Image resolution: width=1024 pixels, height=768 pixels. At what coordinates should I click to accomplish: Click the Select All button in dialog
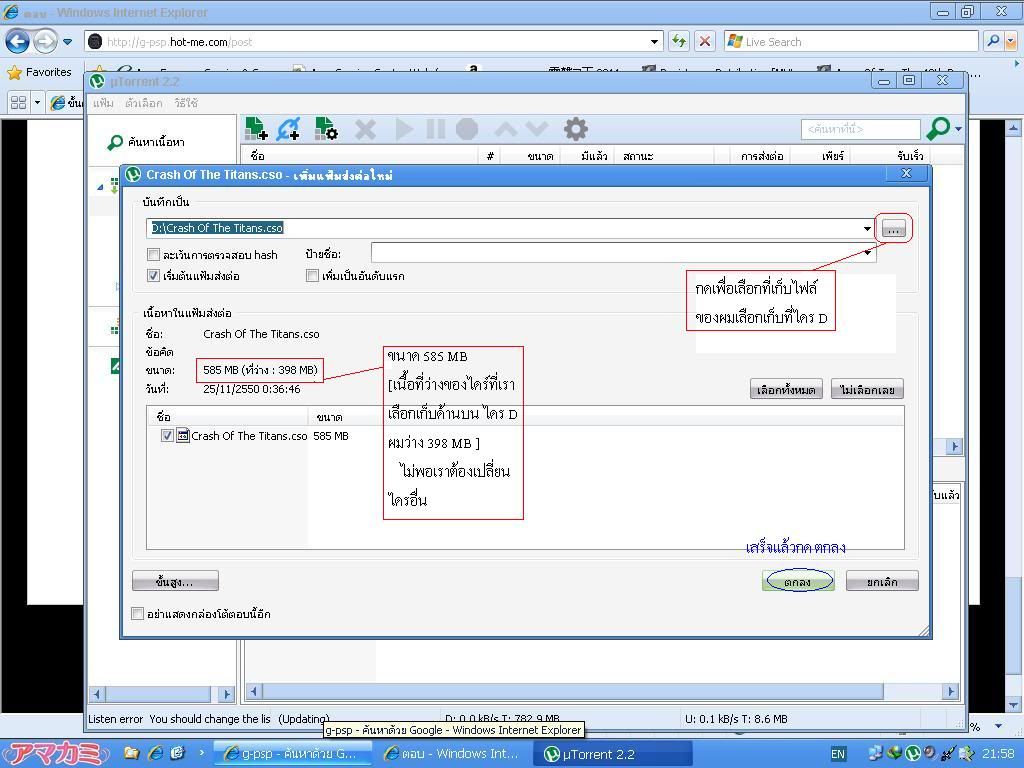point(786,390)
